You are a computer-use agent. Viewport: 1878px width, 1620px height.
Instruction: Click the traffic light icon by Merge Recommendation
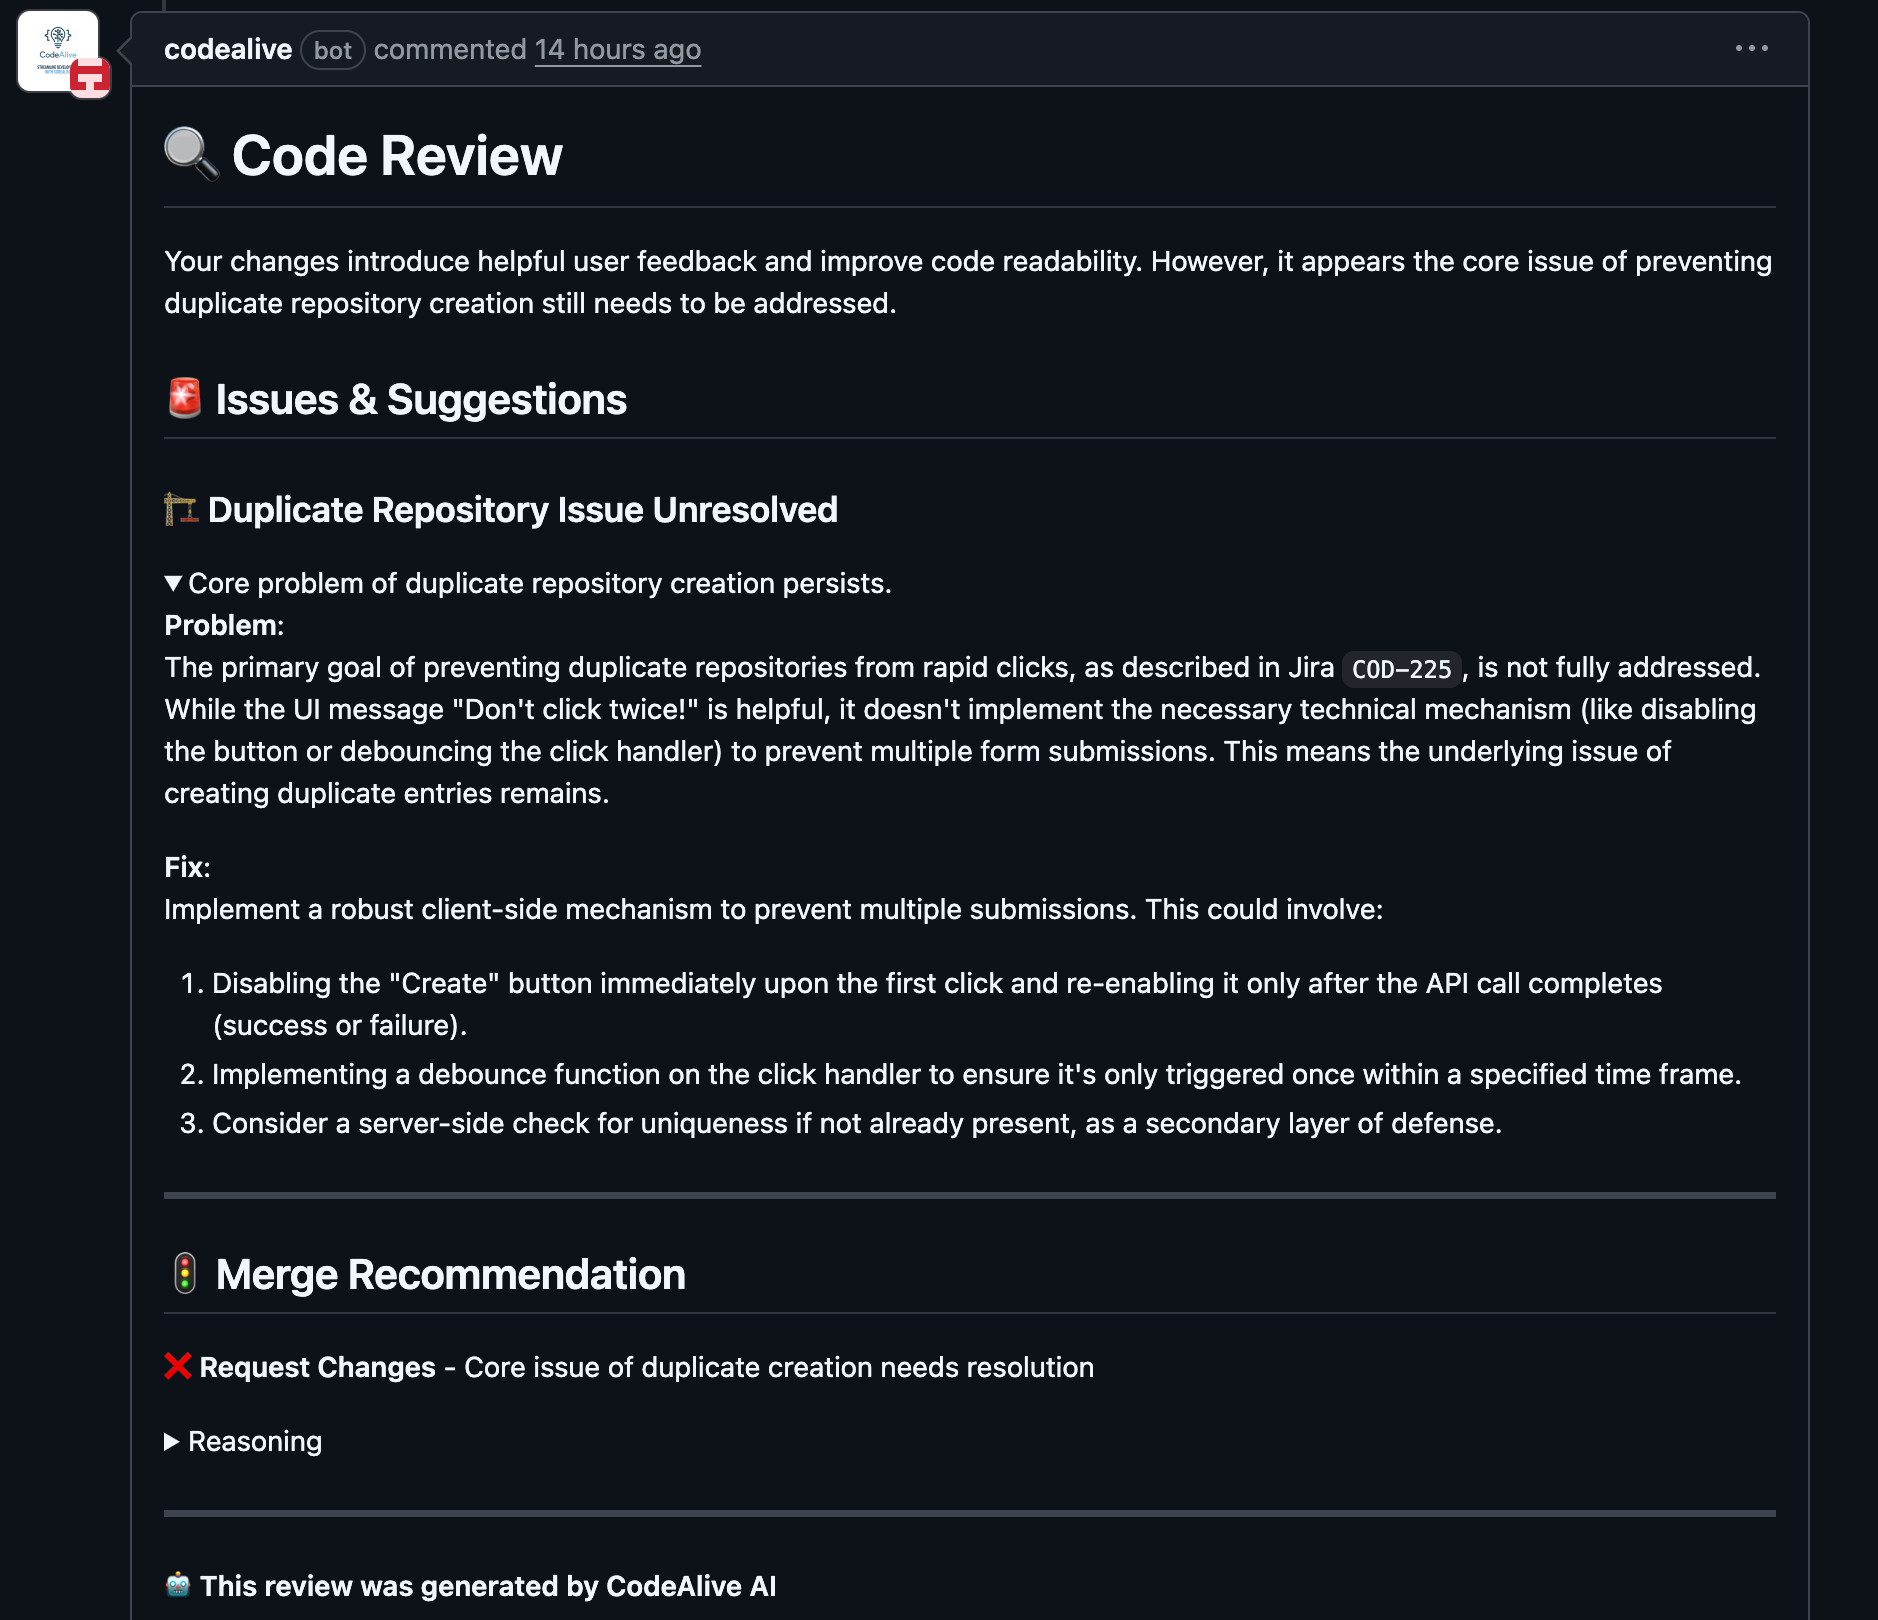click(x=185, y=1274)
